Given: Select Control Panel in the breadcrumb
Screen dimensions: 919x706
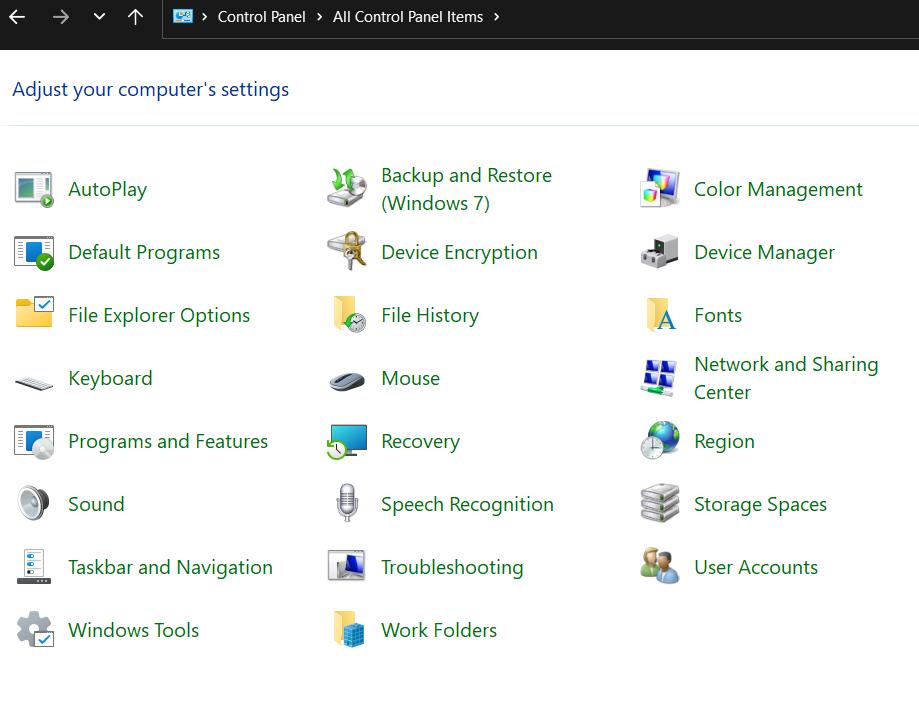Looking at the screenshot, I should 261,17.
